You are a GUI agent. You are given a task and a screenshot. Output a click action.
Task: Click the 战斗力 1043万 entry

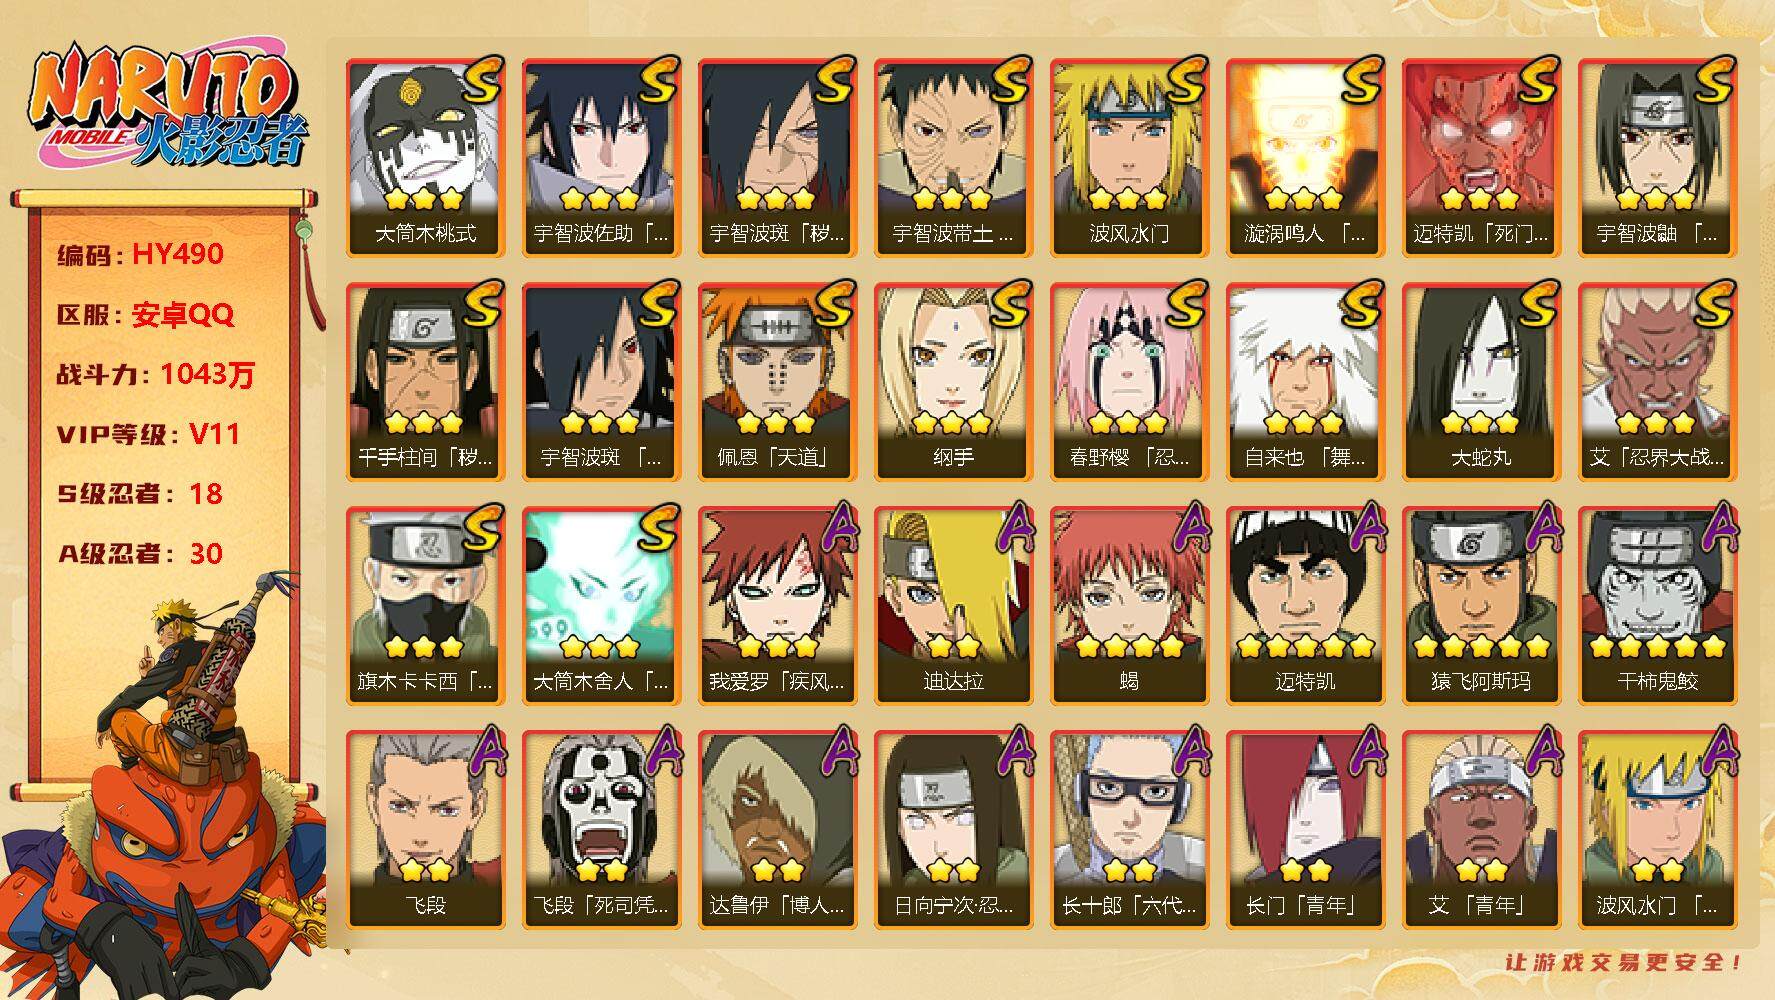(155, 374)
